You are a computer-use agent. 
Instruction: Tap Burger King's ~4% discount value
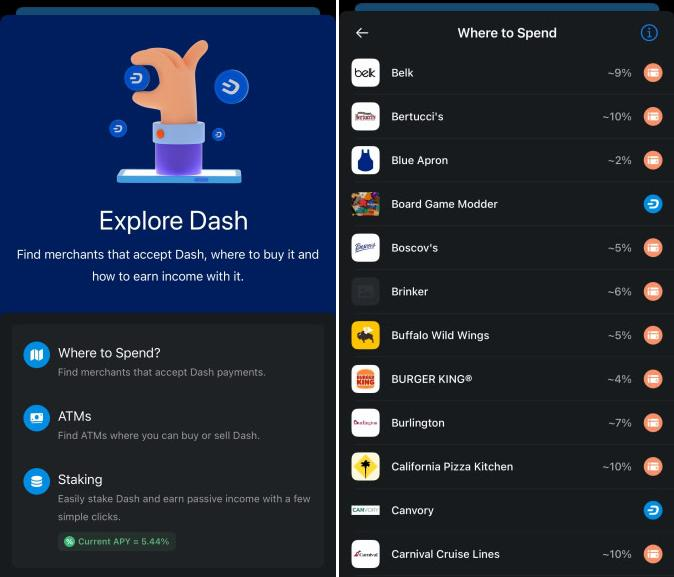click(619, 379)
